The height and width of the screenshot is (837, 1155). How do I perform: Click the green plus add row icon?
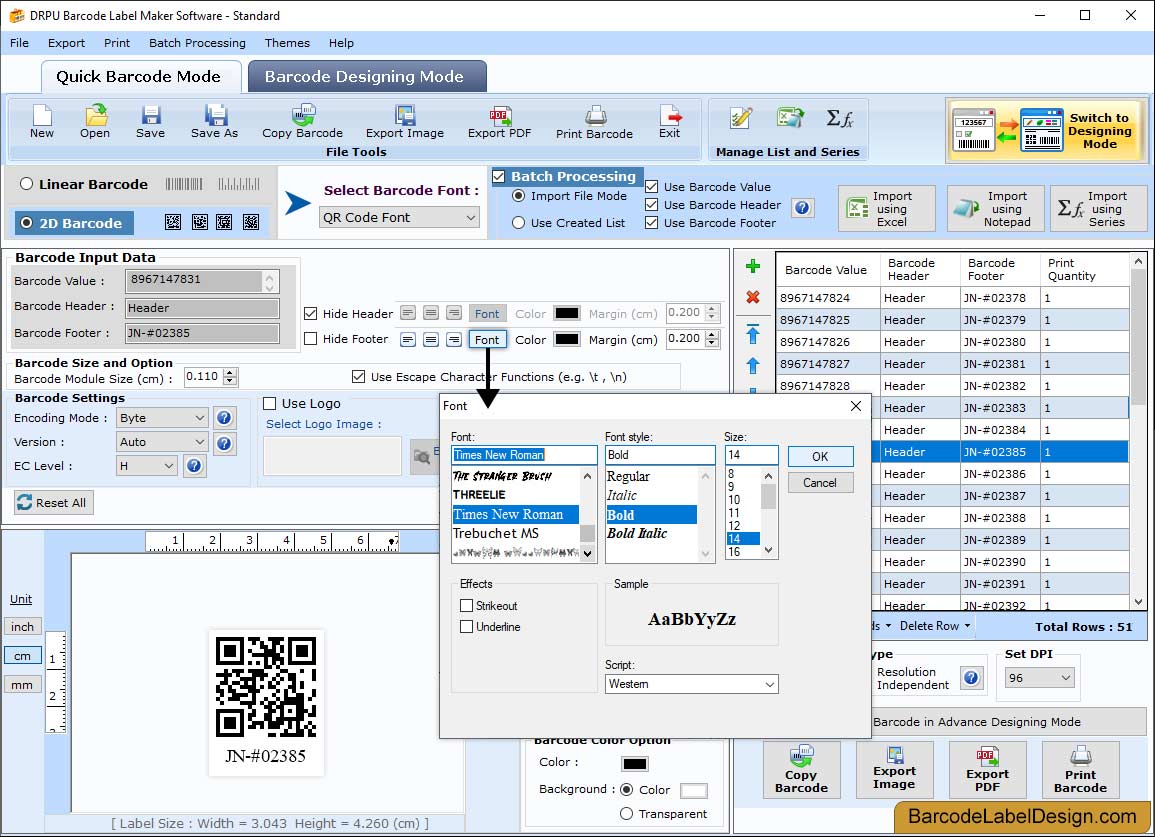[x=753, y=267]
